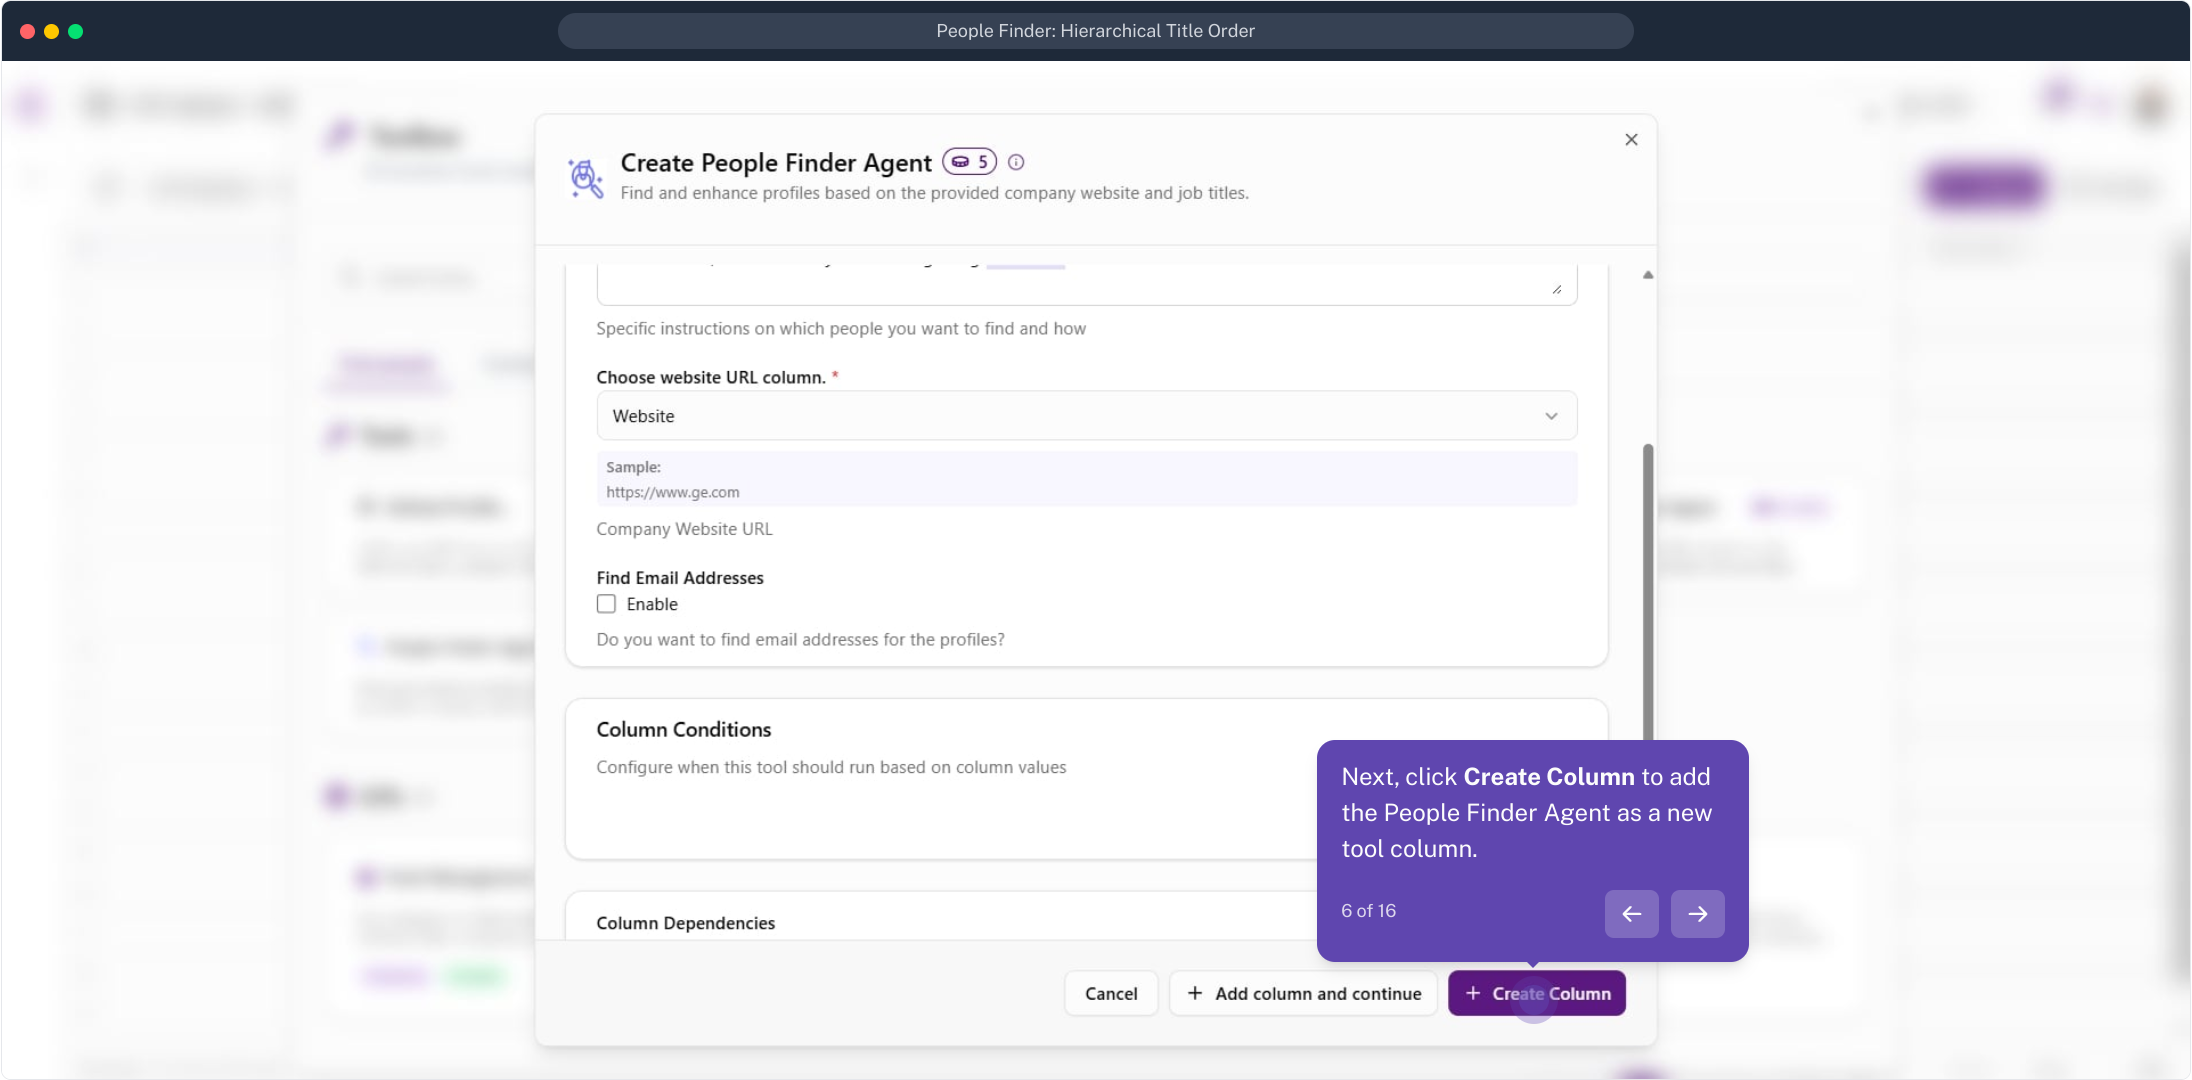Click the Column Dependencies section heading
The width and height of the screenshot is (2192, 1080).
point(686,923)
